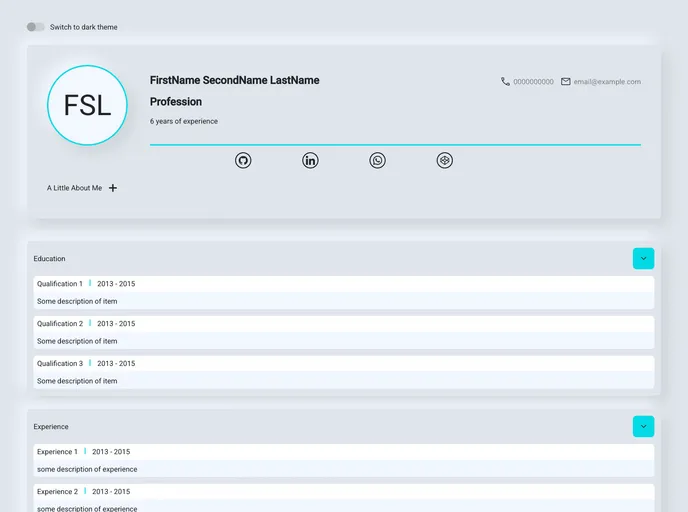Open the LinkedIn profile icon

(x=310, y=160)
